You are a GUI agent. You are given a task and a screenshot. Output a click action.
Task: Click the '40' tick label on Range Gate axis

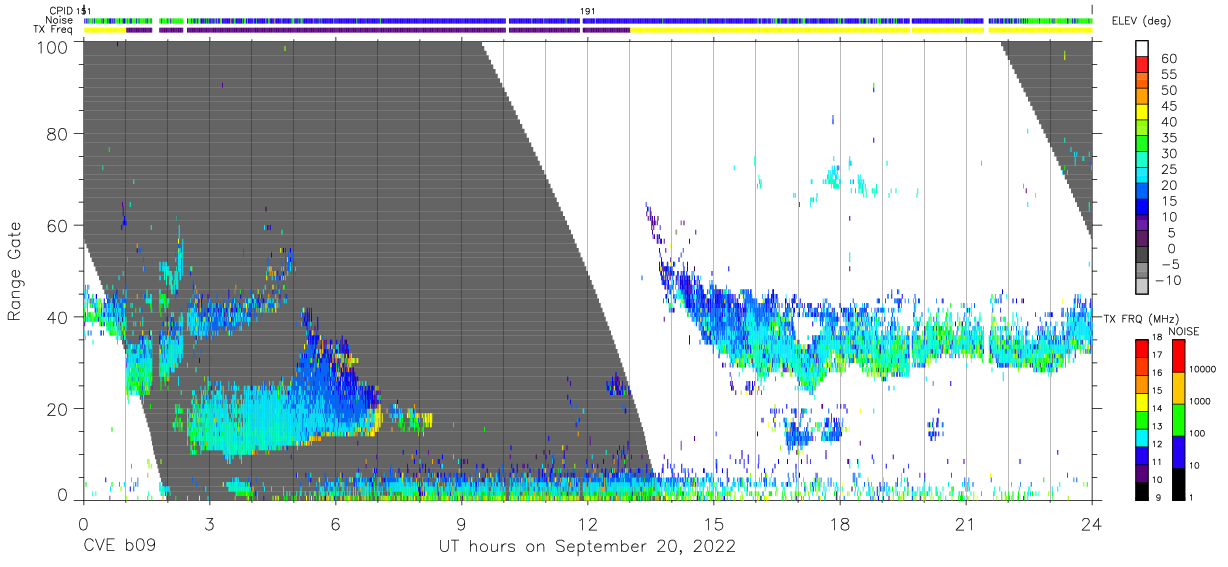[57, 317]
